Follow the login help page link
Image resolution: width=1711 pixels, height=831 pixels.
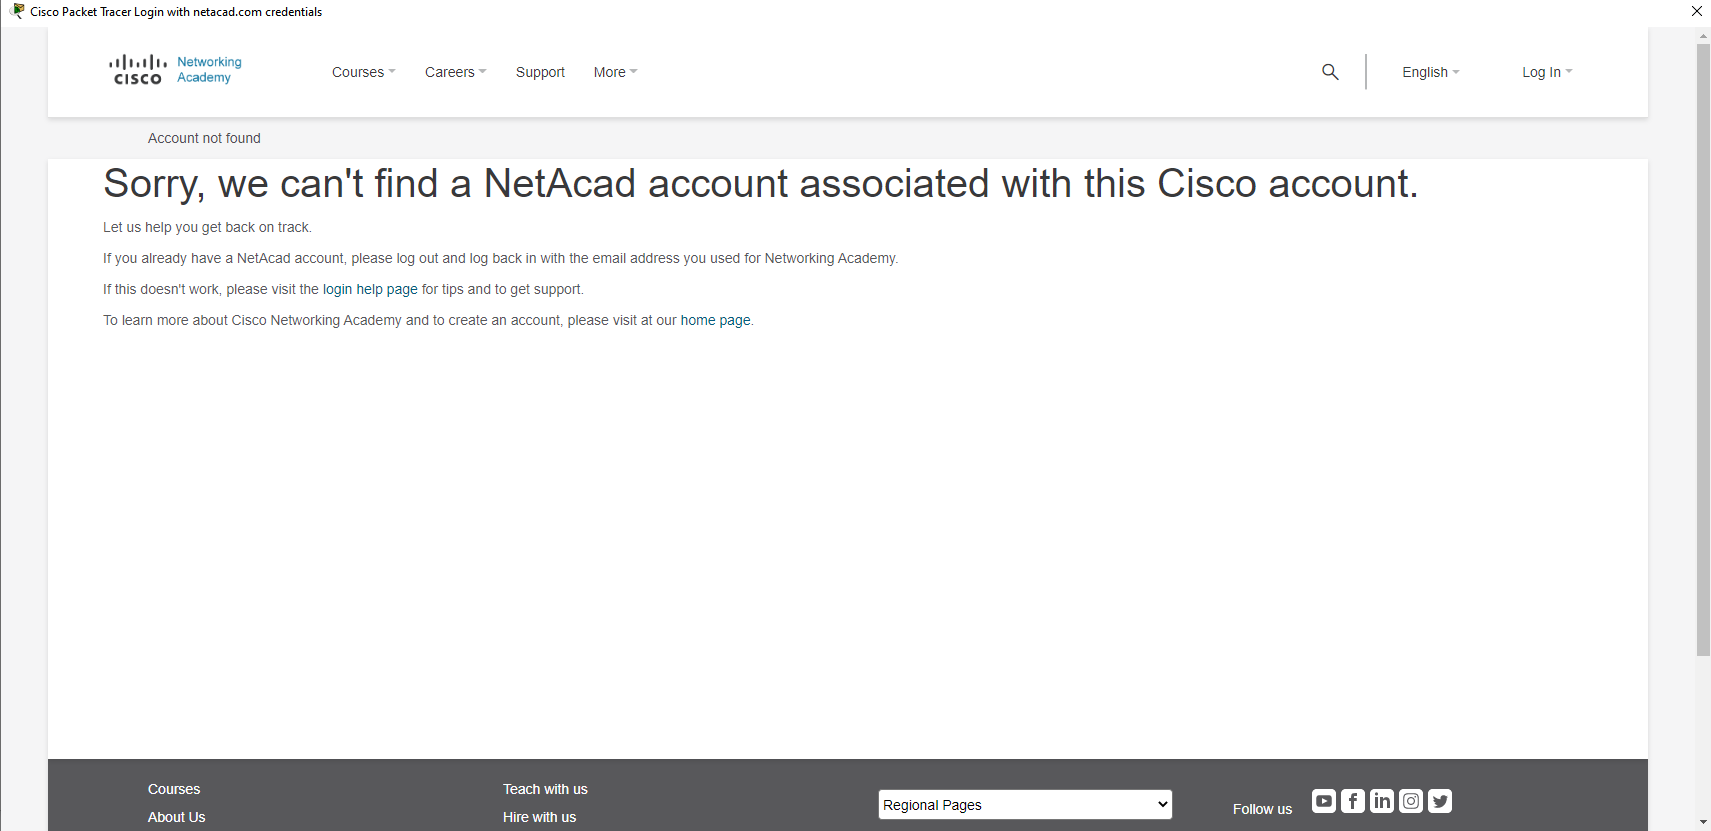(370, 290)
